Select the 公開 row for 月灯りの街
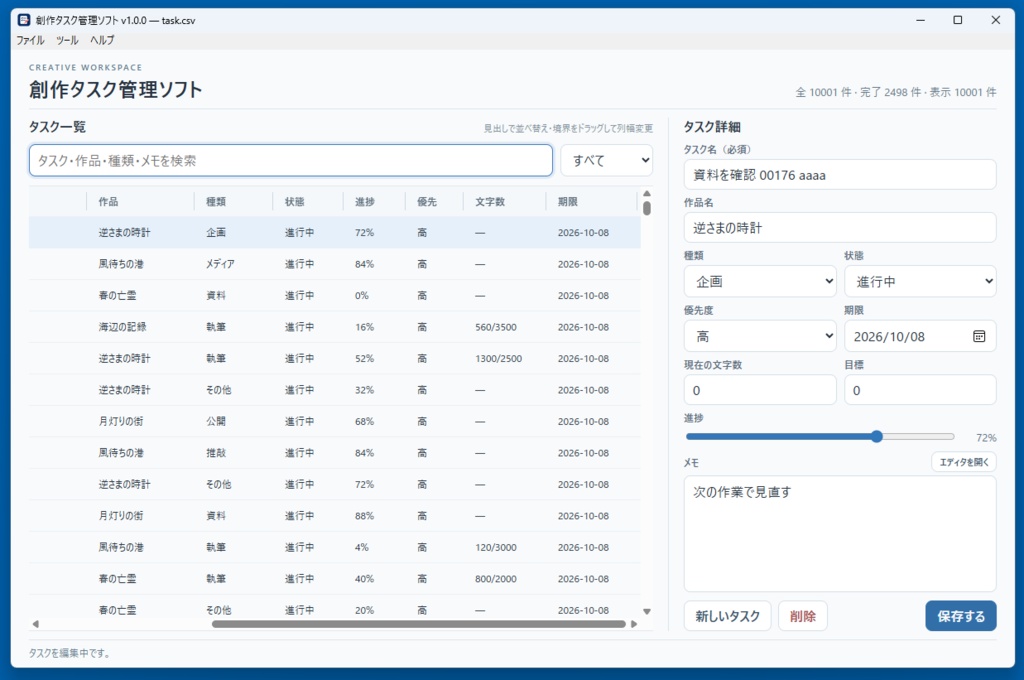1024x680 pixels. click(x=334, y=421)
